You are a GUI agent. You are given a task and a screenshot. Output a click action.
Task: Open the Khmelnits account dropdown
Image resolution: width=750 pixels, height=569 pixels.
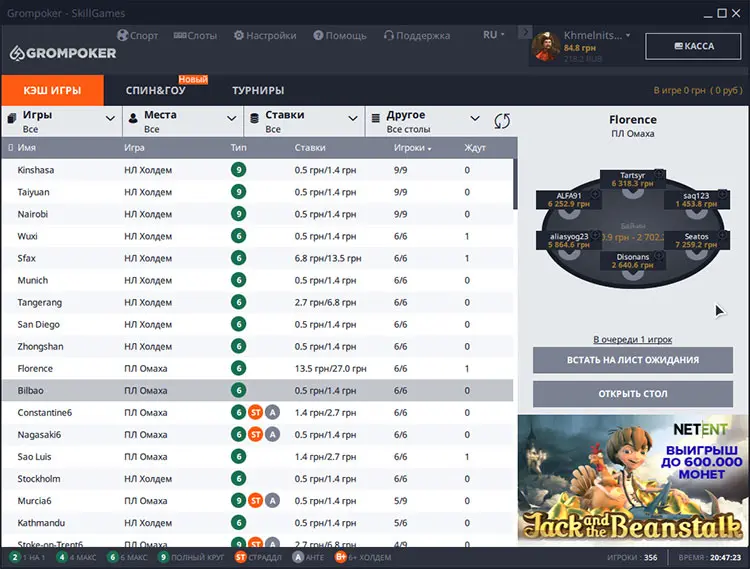pos(597,35)
